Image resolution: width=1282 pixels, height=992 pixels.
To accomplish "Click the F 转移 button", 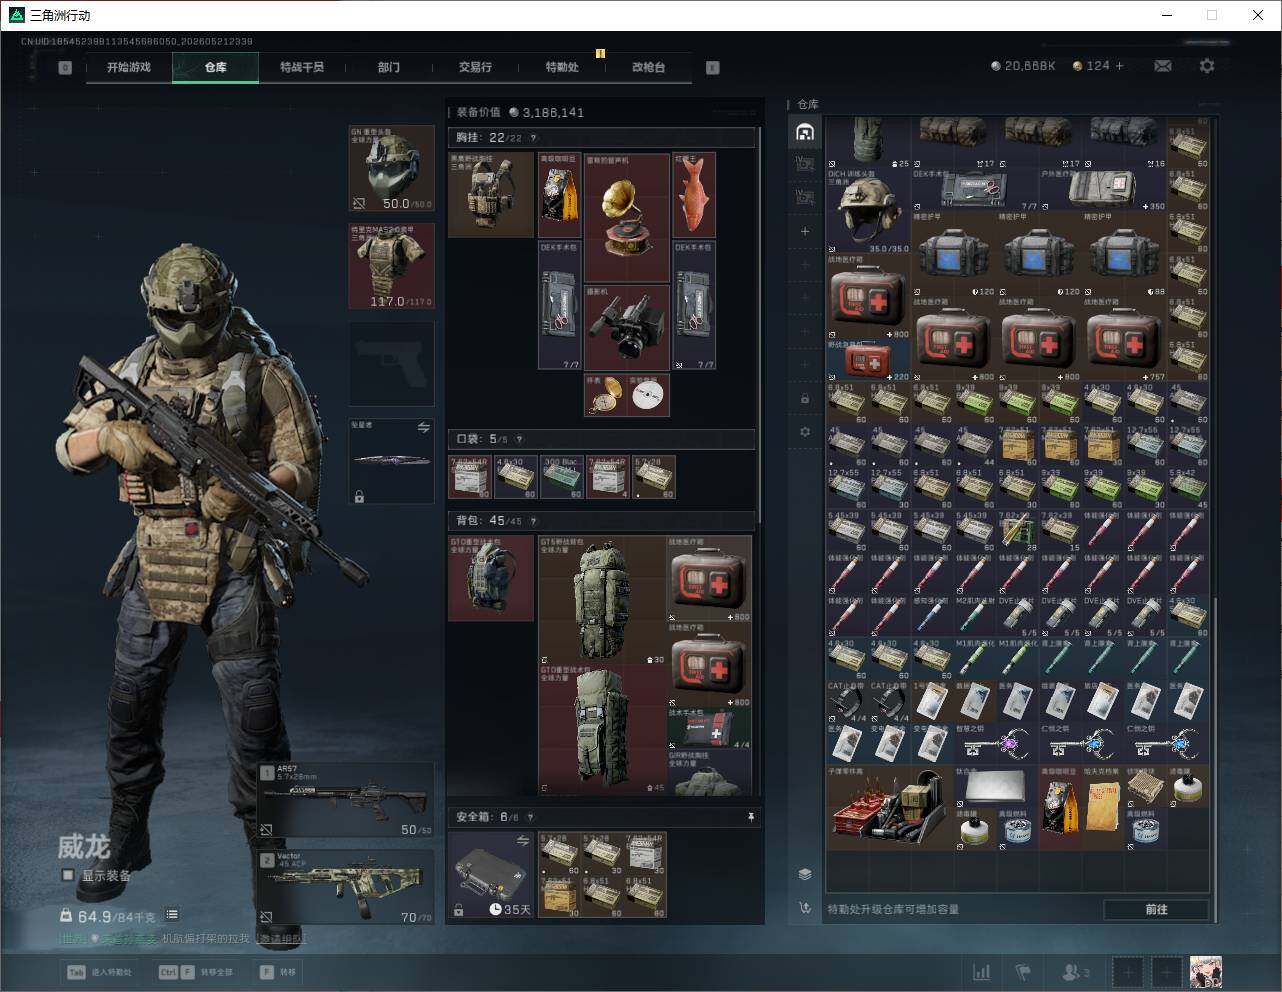I will pos(278,972).
